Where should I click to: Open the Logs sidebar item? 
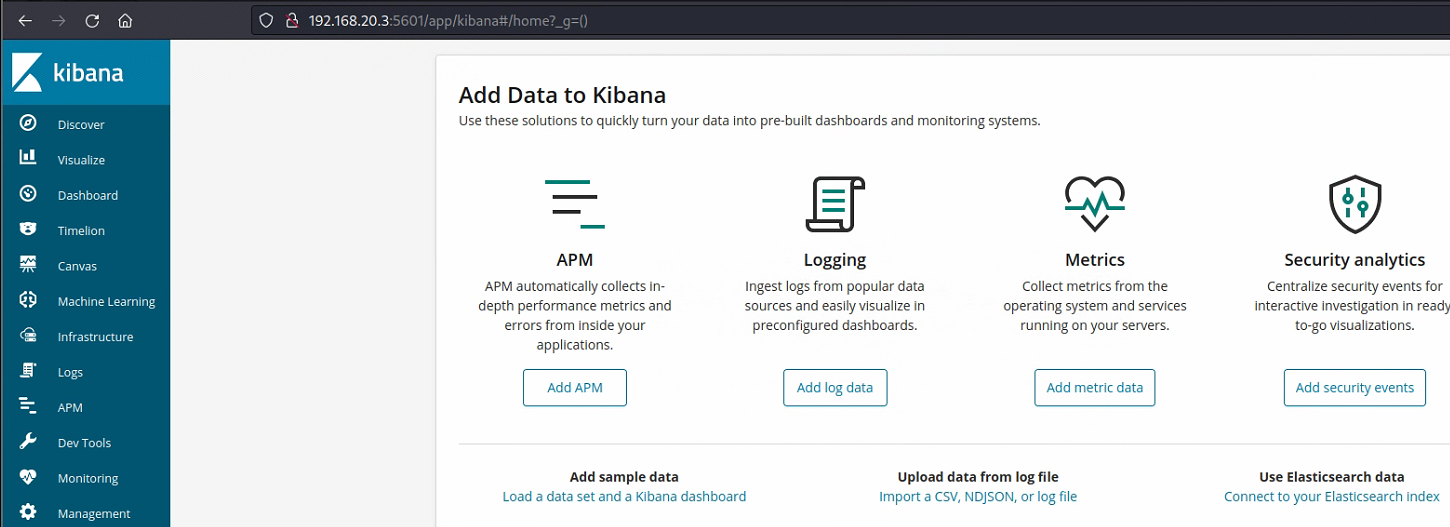click(70, 372)
